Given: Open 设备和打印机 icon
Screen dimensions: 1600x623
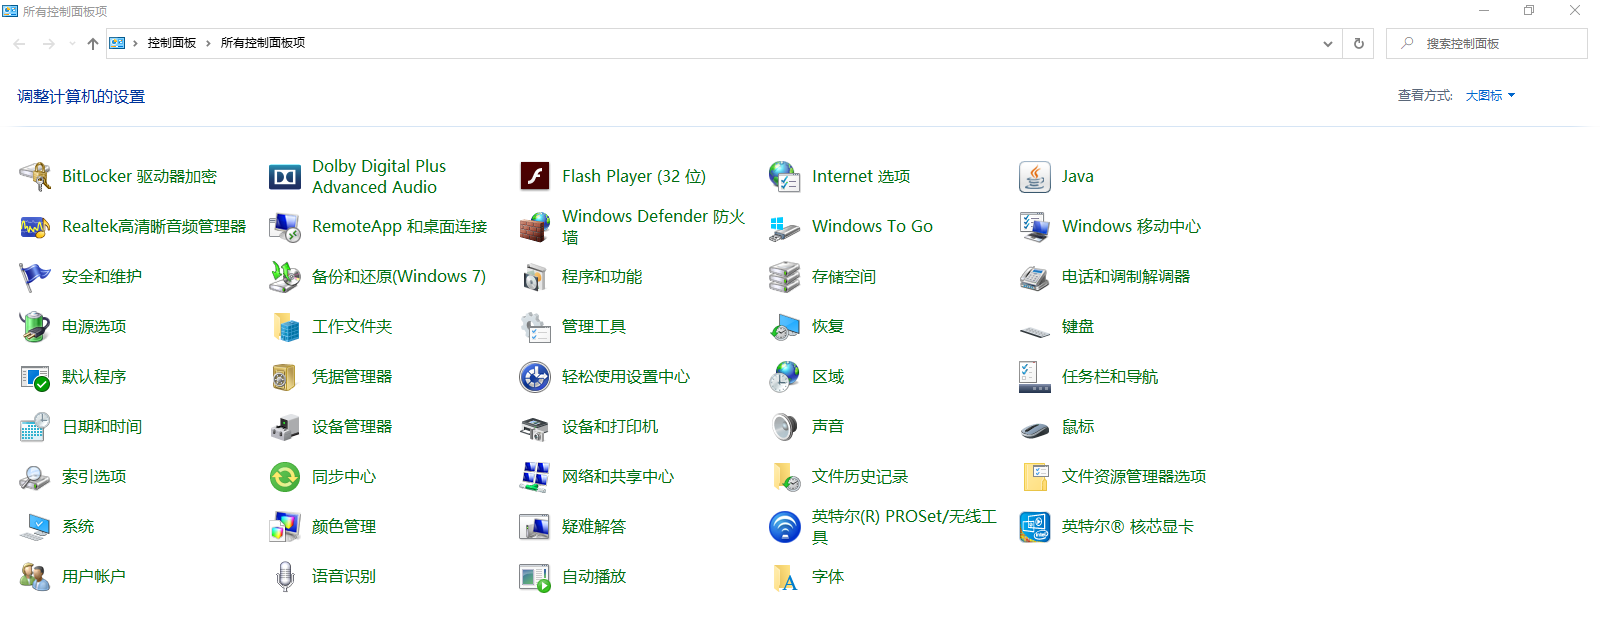Looking at the screenshot, I should 535,427.
